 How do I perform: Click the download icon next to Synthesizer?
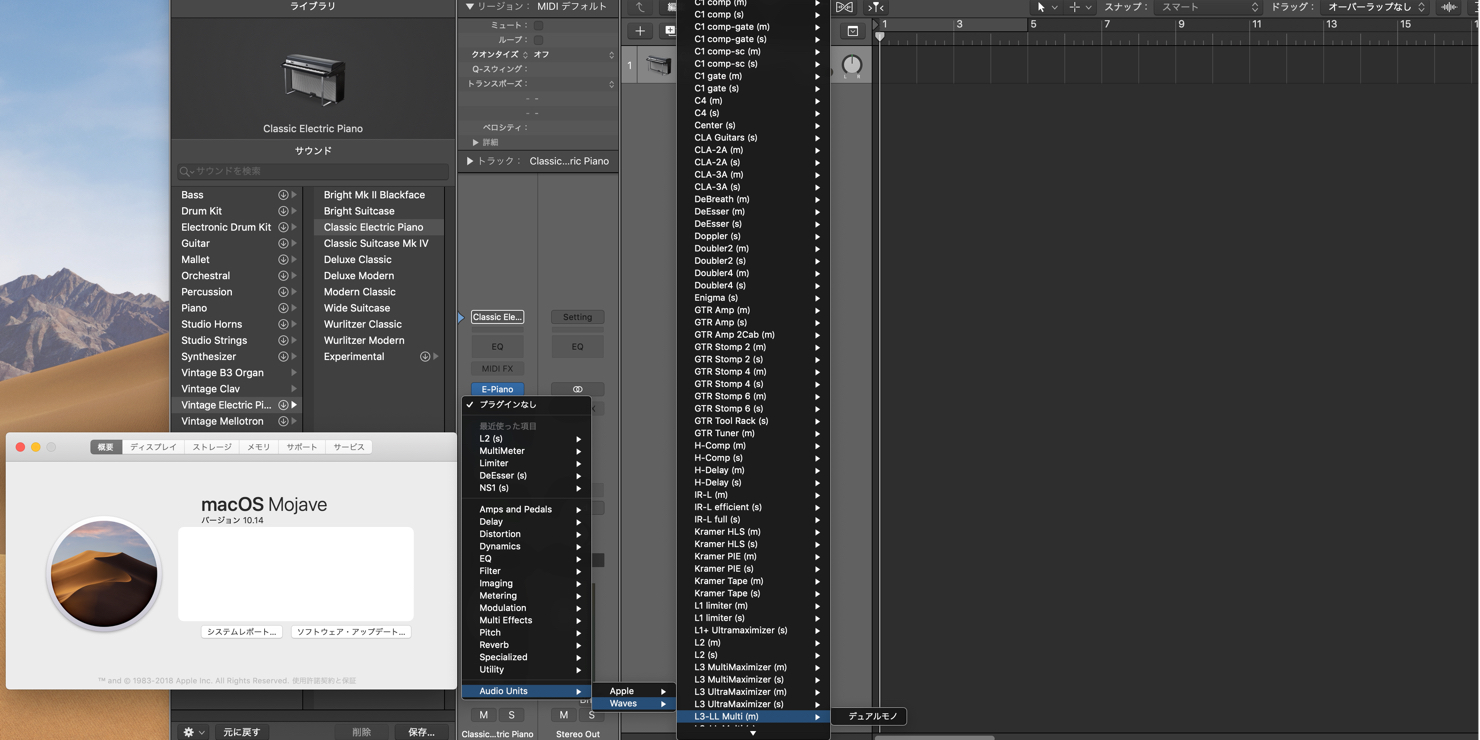(283, 356)
